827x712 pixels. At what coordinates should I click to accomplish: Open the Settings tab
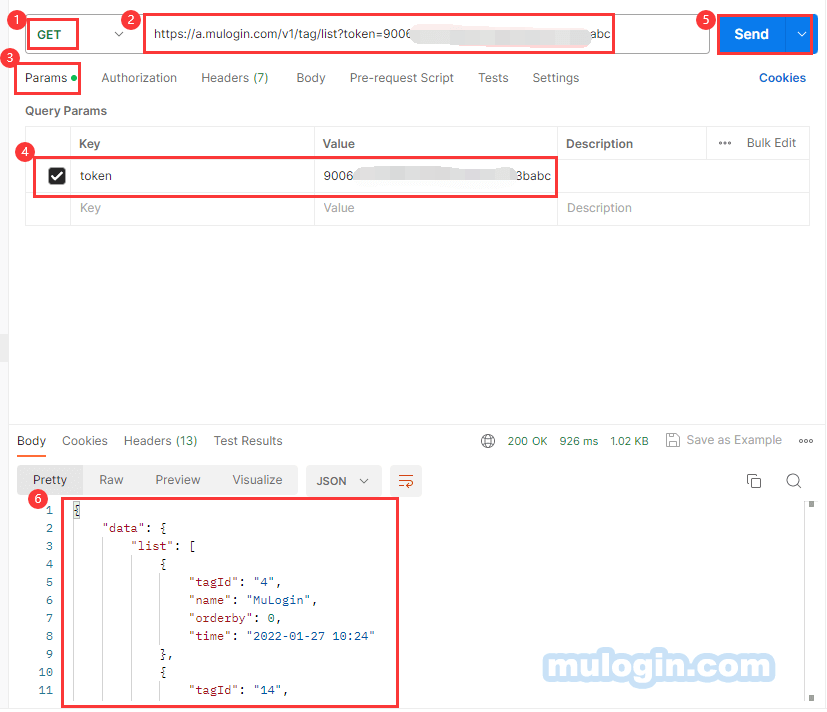pyautogui.click(x=555, y=78)
